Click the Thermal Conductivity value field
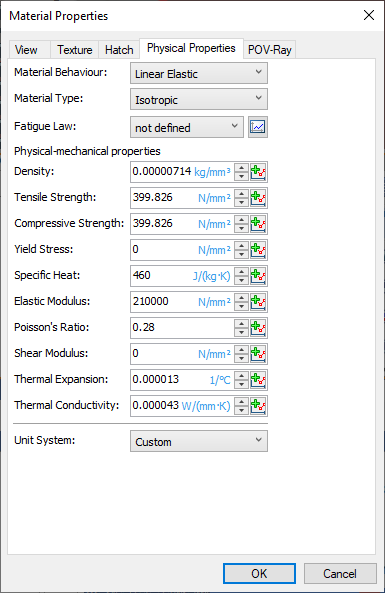Viewport: 385px width, 593px height. coord(182,406)
